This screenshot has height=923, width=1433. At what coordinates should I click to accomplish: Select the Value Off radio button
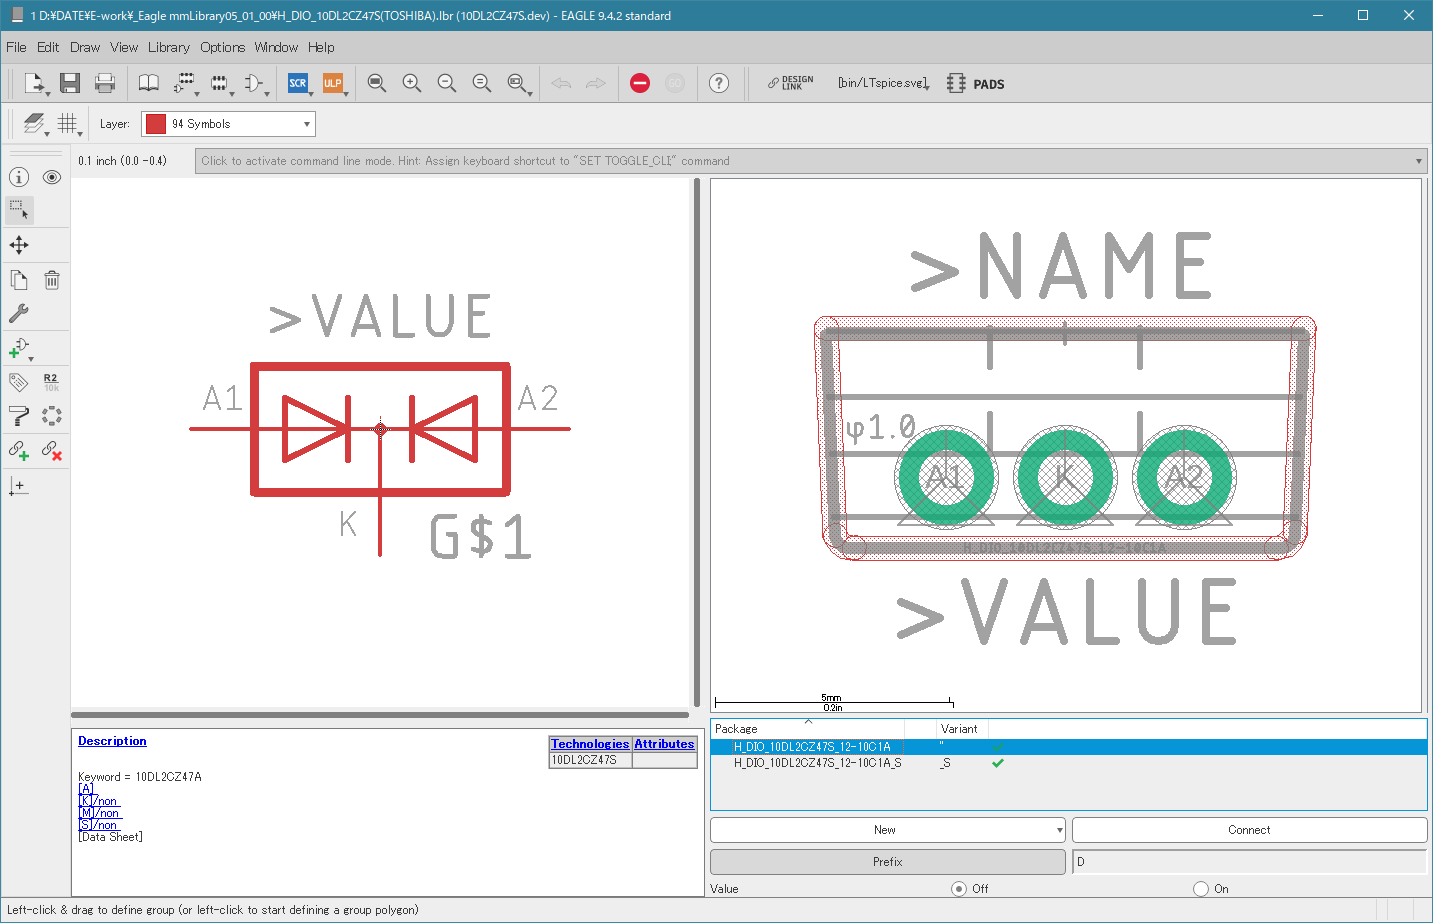tap(959, 888)
